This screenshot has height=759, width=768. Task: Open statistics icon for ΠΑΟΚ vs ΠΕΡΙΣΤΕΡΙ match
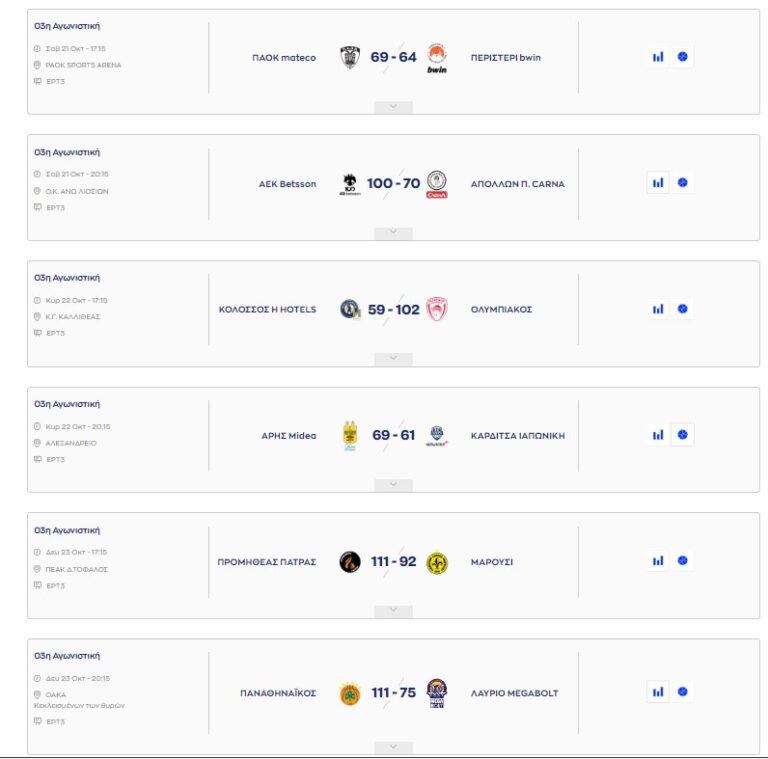coord(657,57)
